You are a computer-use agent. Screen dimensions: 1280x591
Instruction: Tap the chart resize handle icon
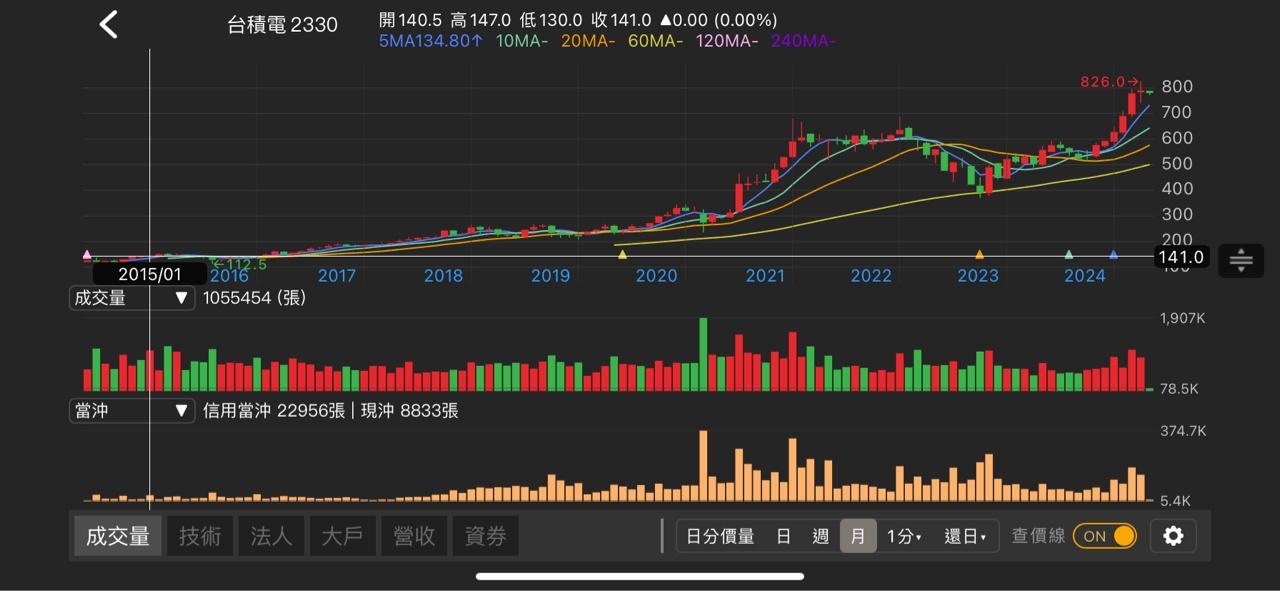1240,260
